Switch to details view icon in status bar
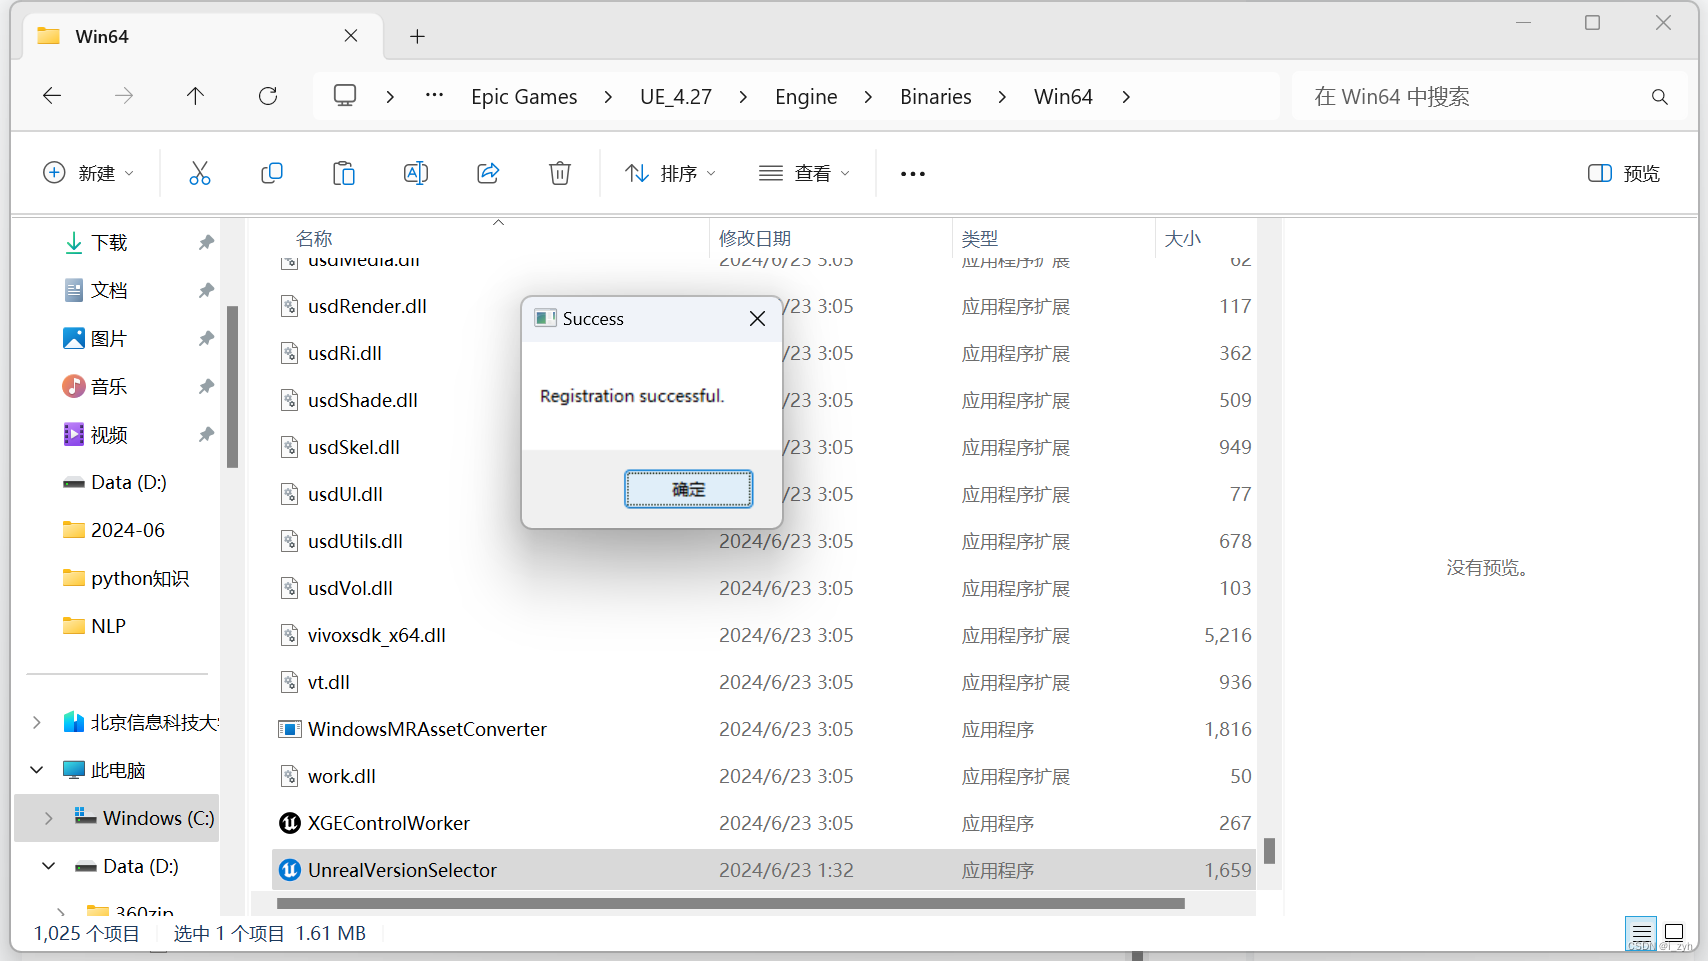 [1641, 933]
